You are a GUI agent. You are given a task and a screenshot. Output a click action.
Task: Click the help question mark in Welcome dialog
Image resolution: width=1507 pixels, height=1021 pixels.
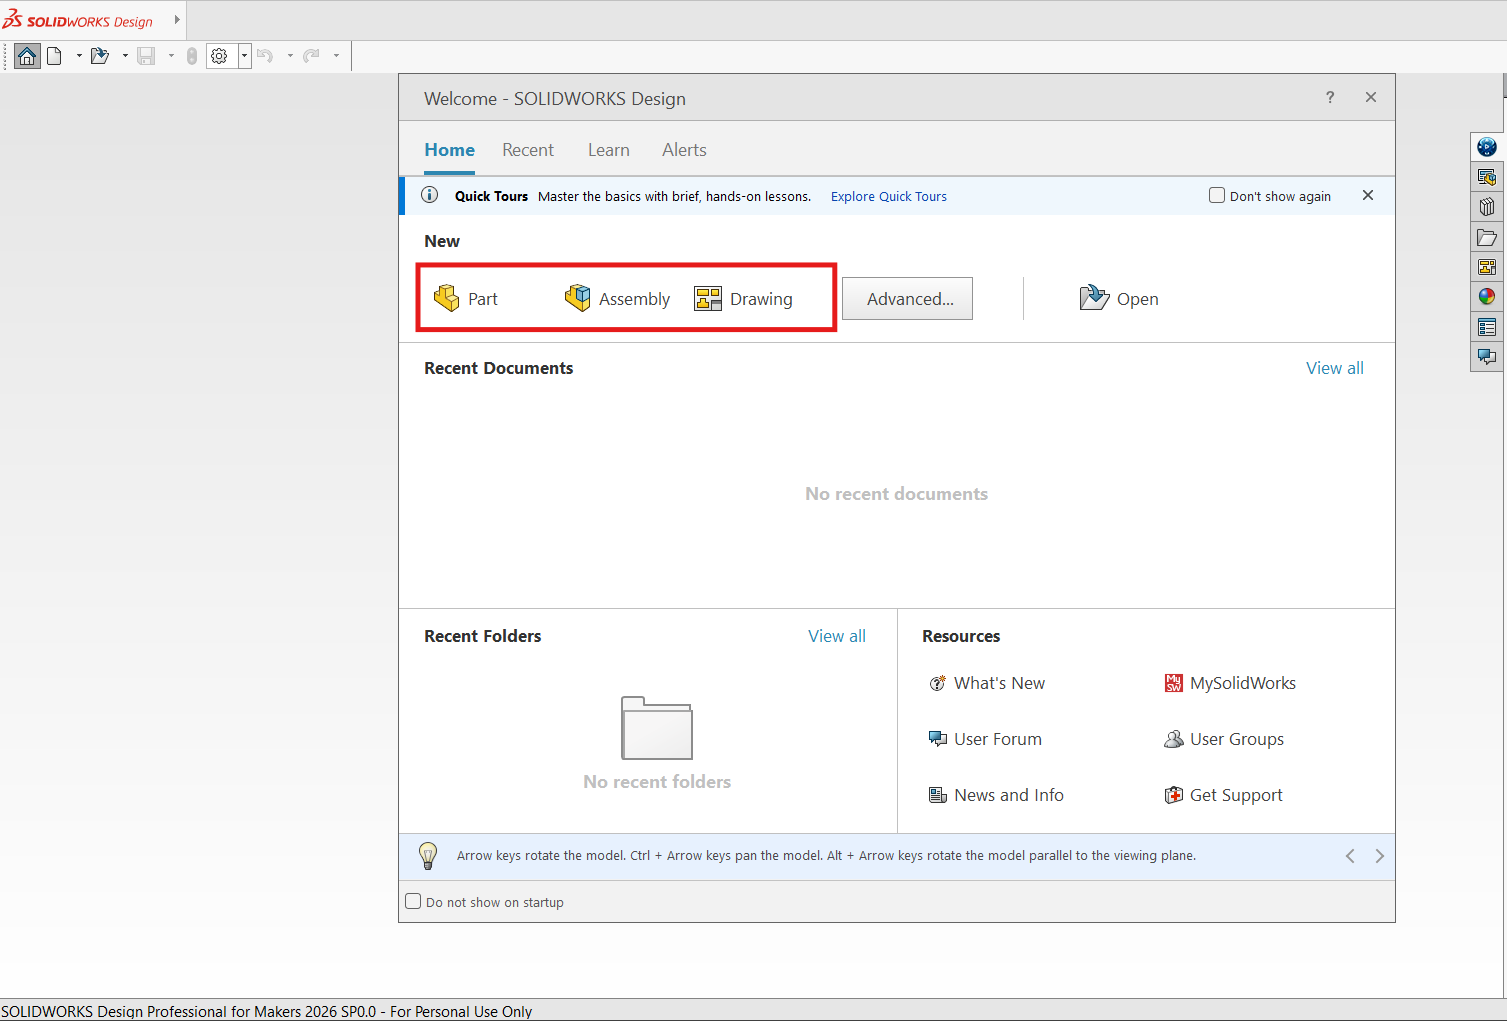coord(1330,97)
